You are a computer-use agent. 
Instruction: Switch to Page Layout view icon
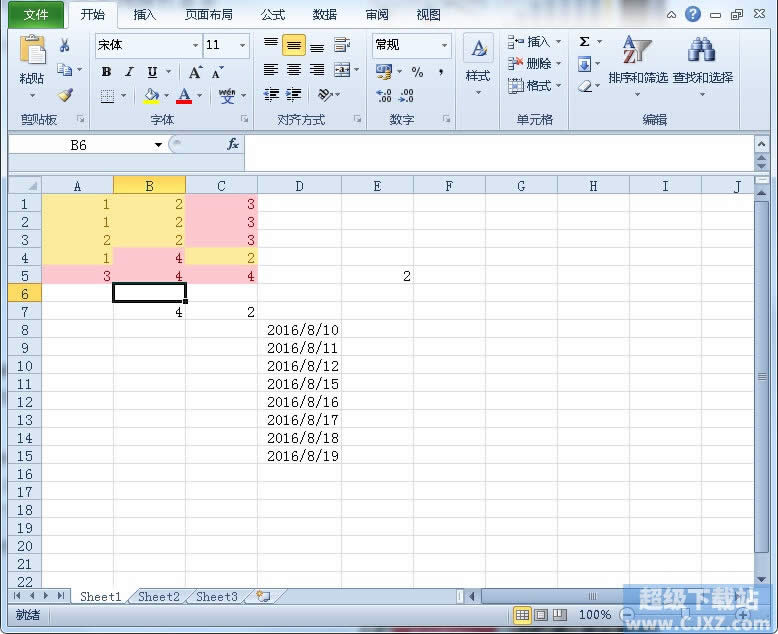pos(541,615)
